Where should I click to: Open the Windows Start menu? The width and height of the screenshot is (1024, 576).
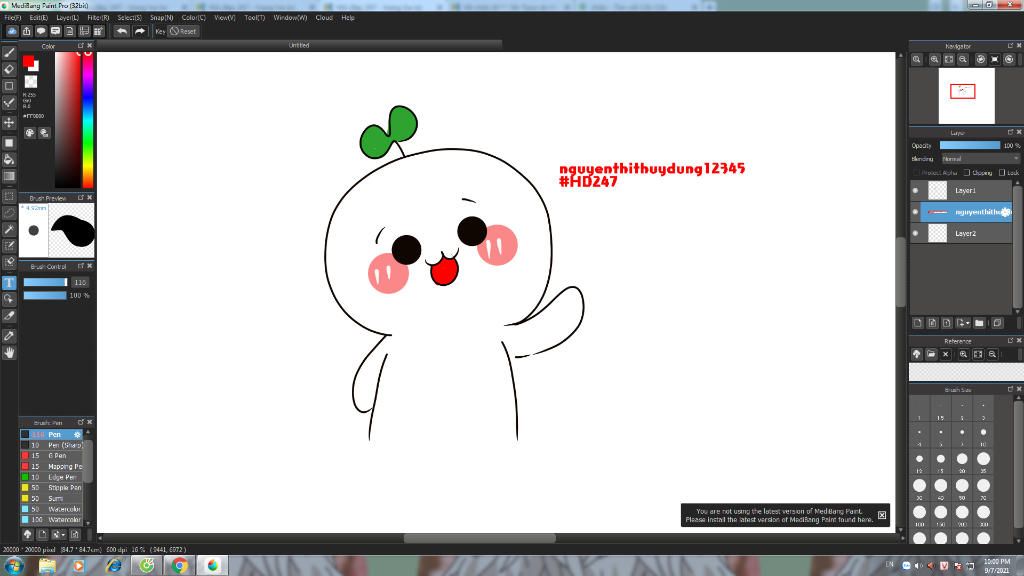point(14,566)
